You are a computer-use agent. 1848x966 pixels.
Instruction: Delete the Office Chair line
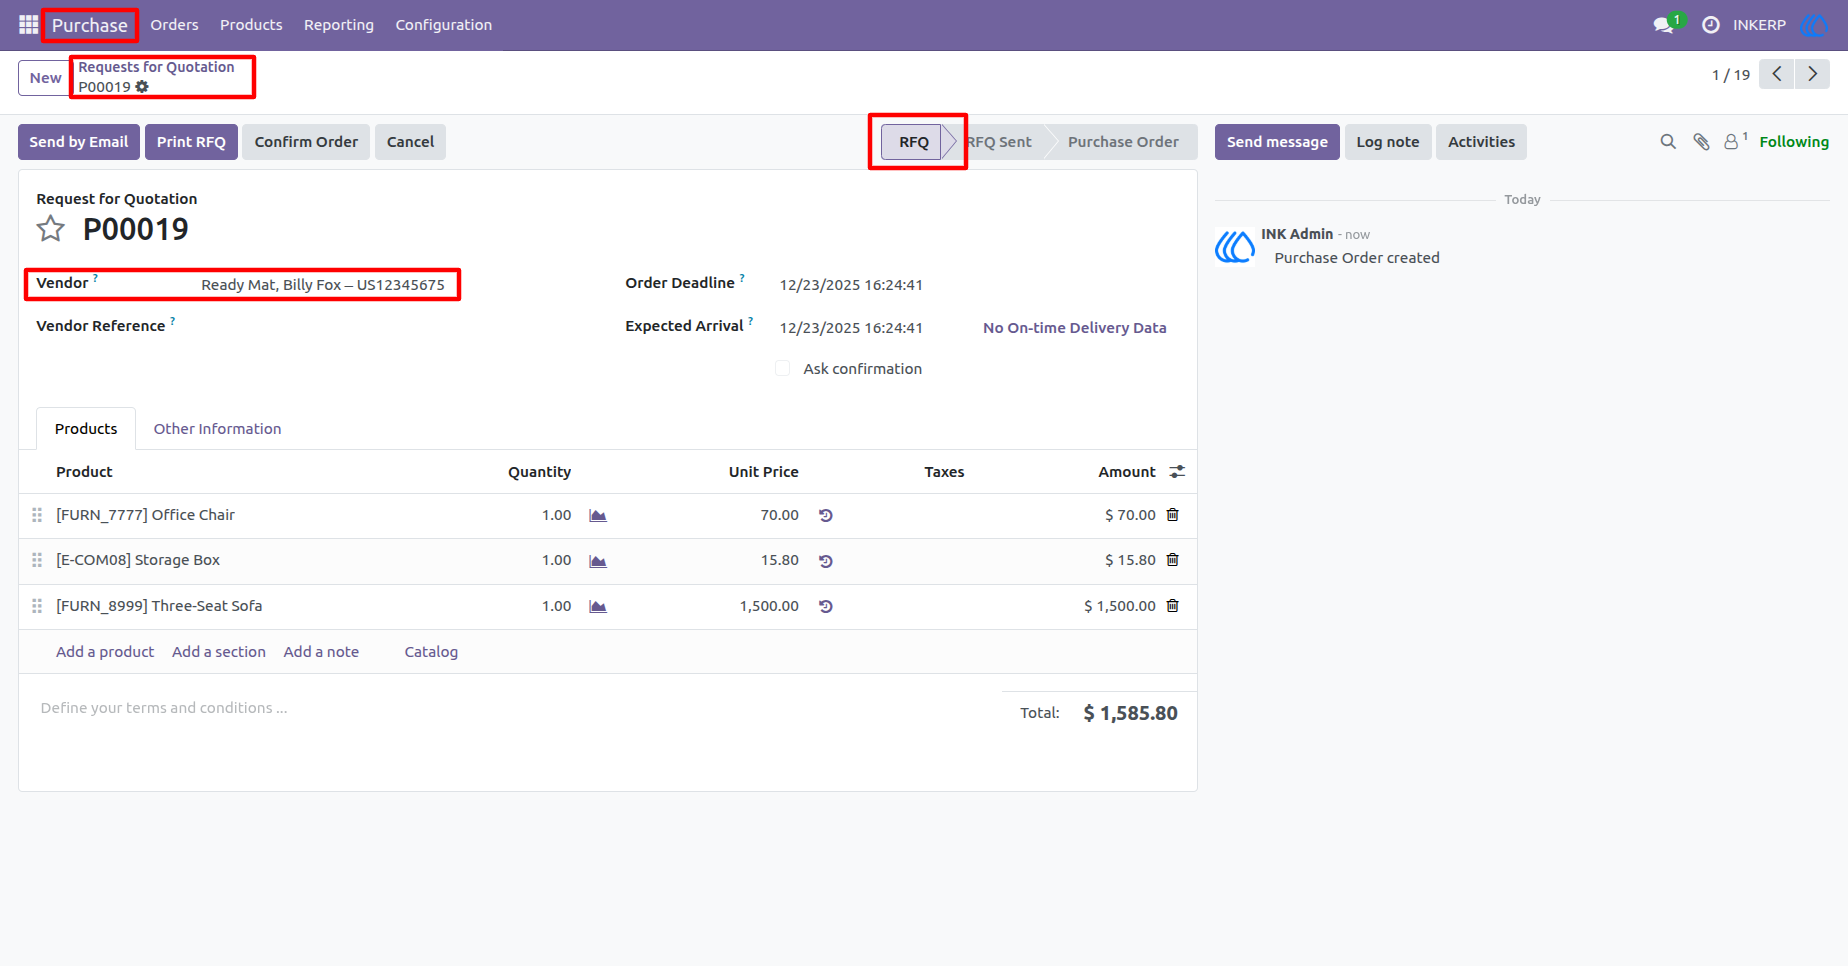[1173, 515]
